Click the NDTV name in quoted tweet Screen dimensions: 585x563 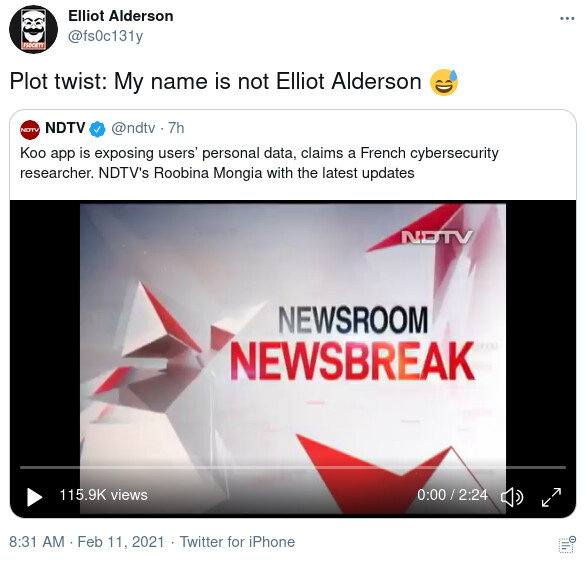tap(65, 128)
